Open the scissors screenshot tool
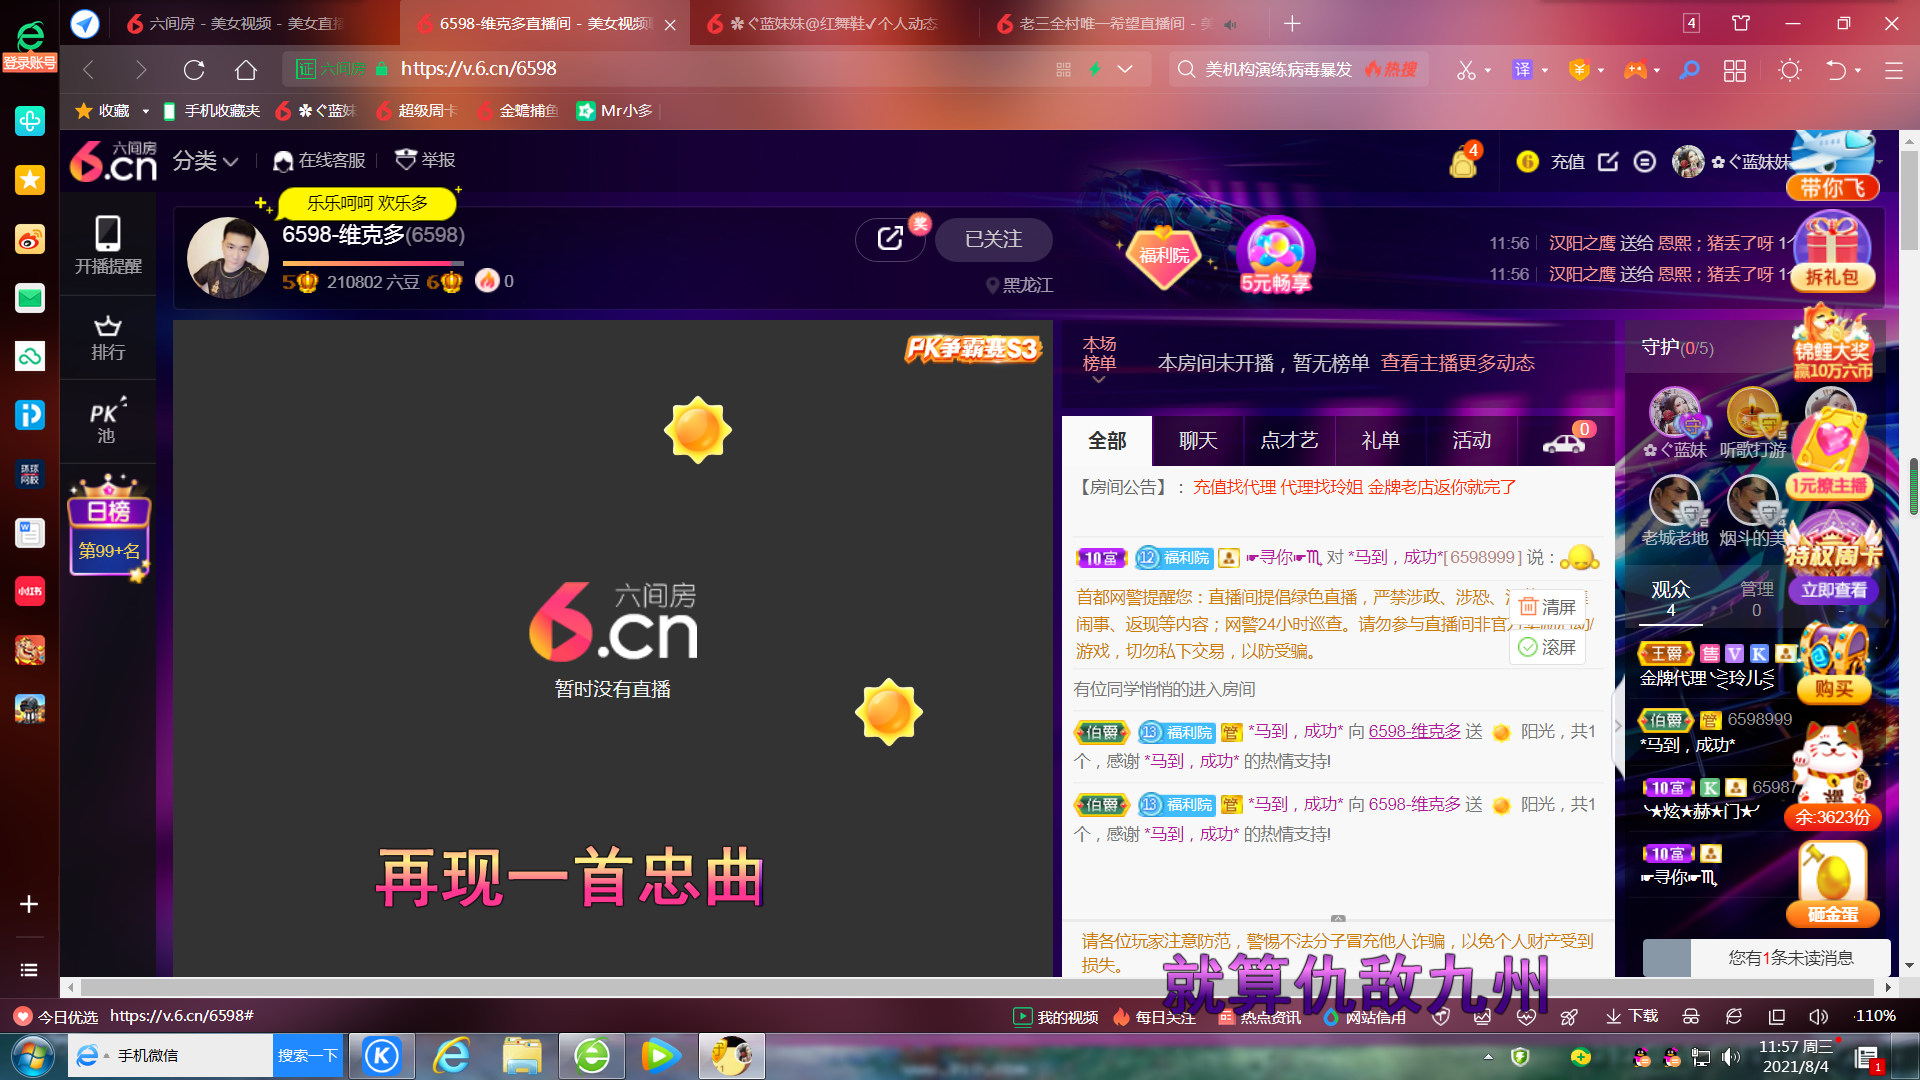Screen dimensions: 1920x1080 [1466, 70]
